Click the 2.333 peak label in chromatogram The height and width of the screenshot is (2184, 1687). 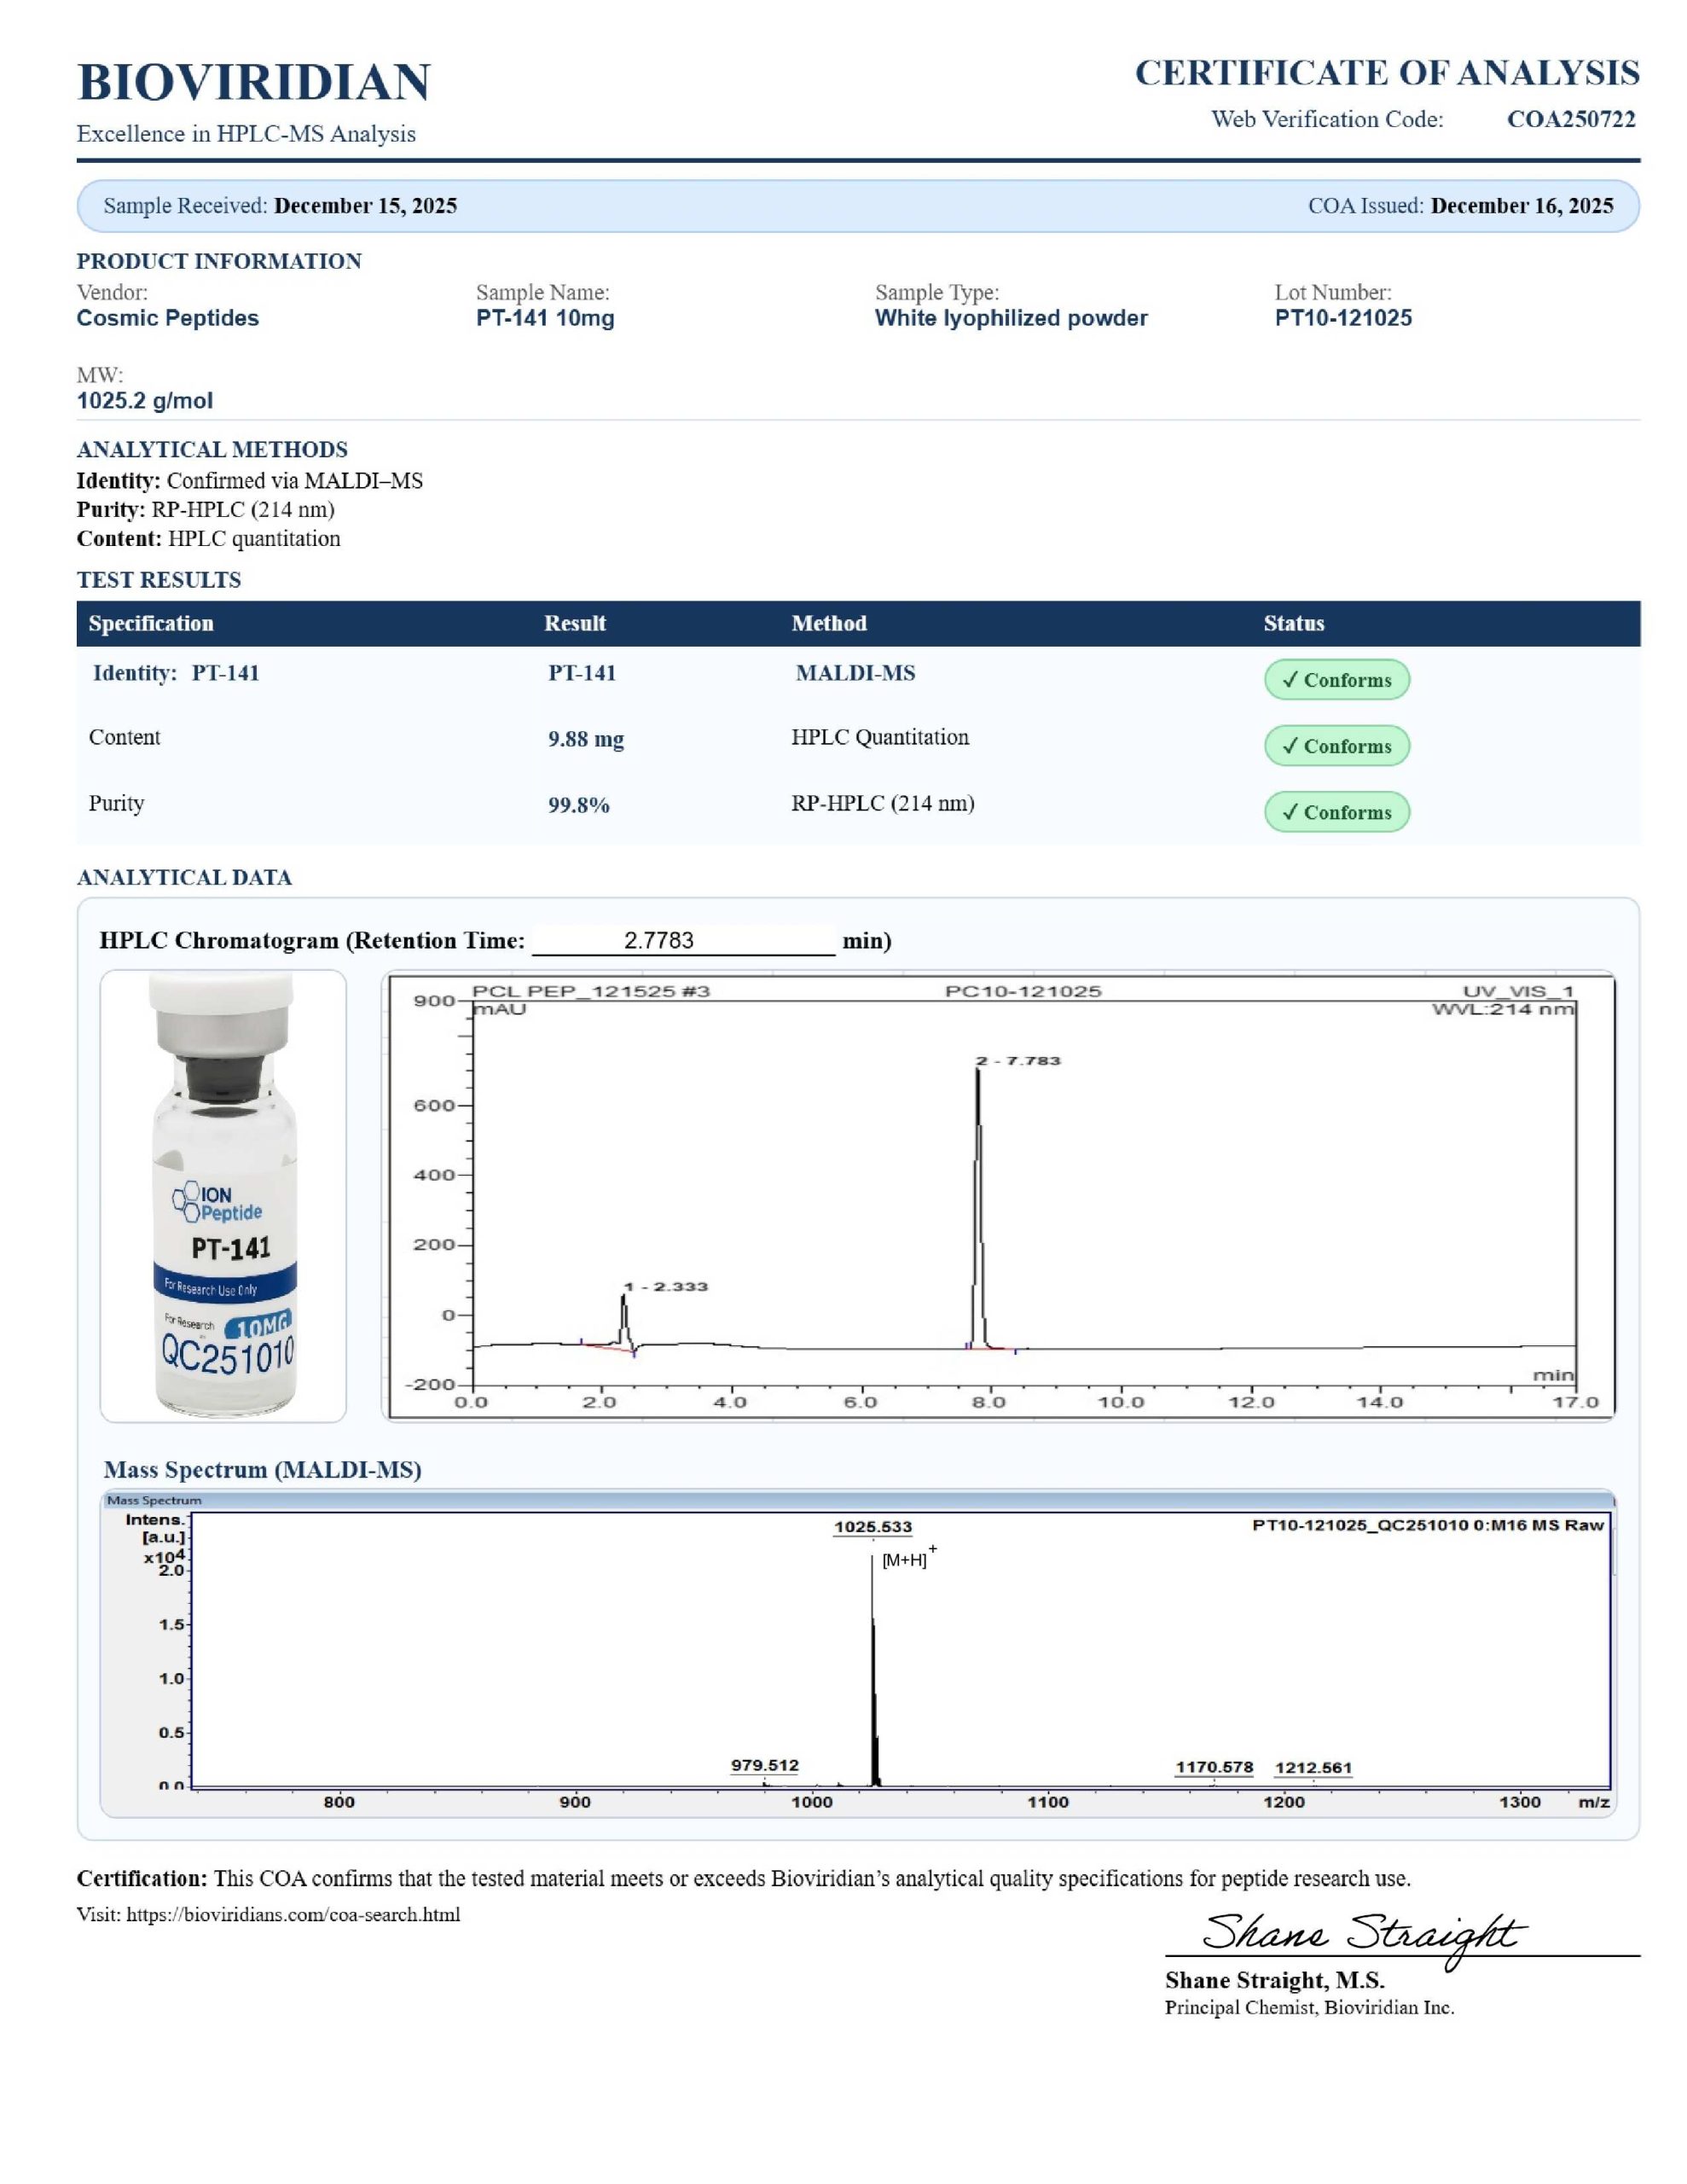666,1286
